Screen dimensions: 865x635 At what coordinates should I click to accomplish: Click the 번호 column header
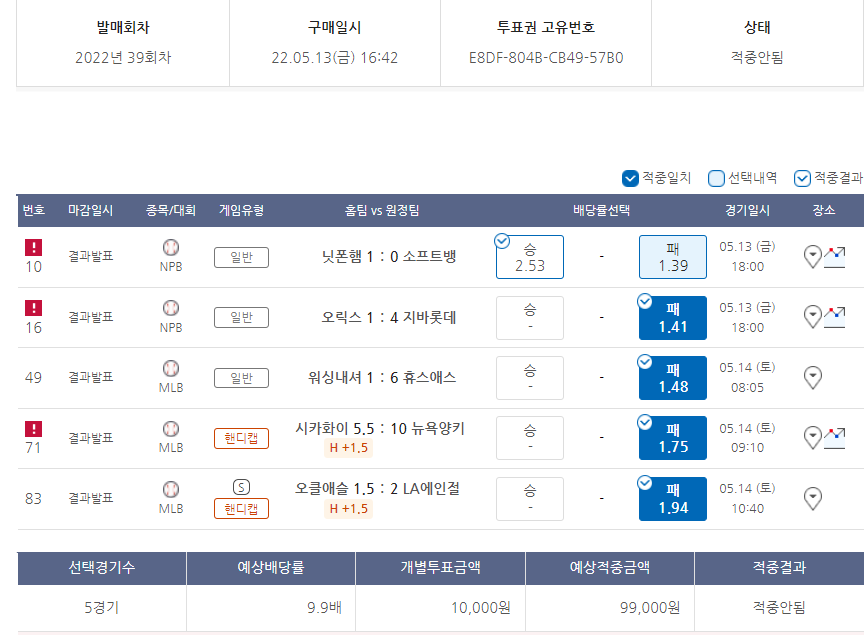coord(34,210)
